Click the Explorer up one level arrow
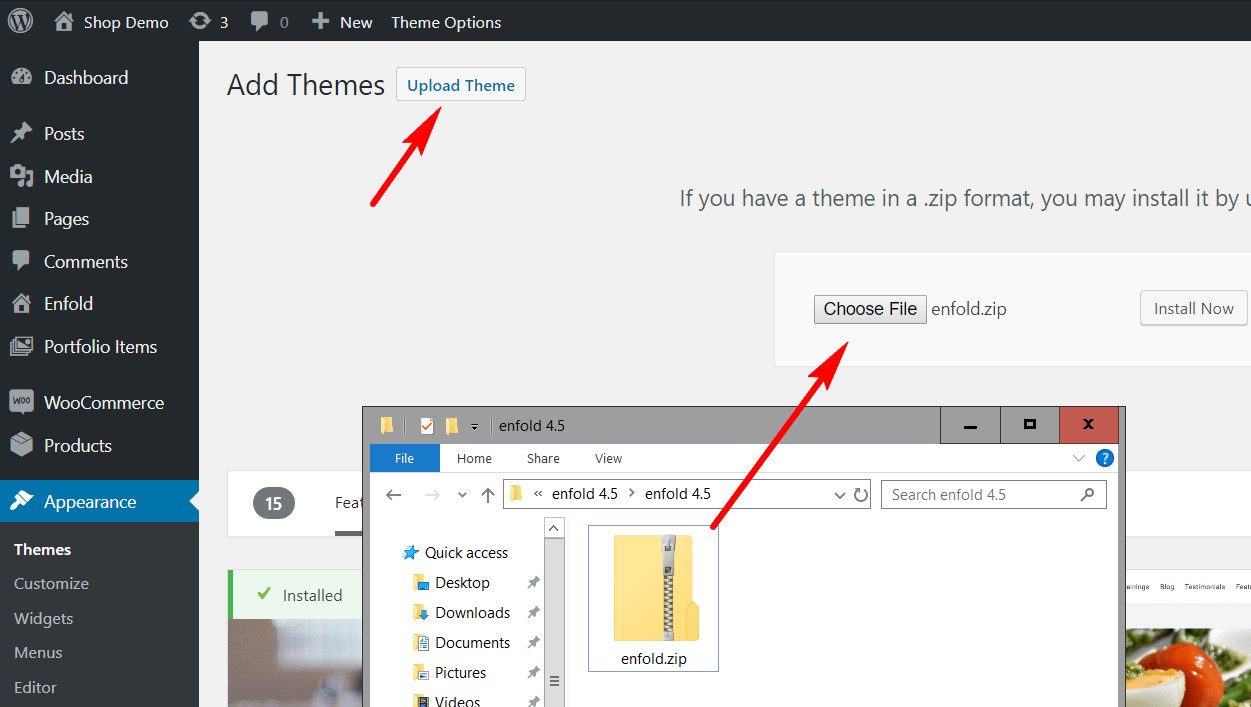The image size is (1251, 707). [x=488, y=495]
